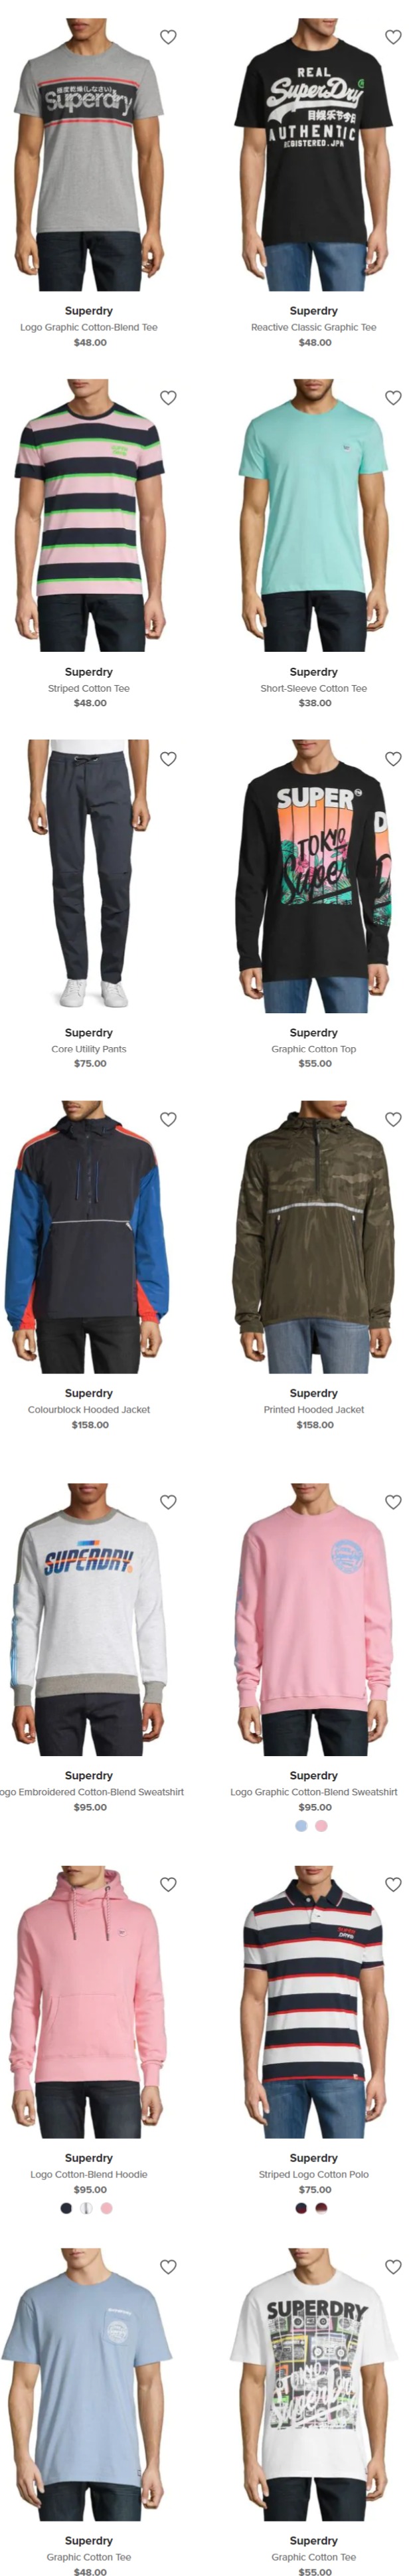Image resolution: width=409 pixels, height=2576 pixels.
Task: Choose navy swatch under Striped Logo Polo
Action: 301,2209
